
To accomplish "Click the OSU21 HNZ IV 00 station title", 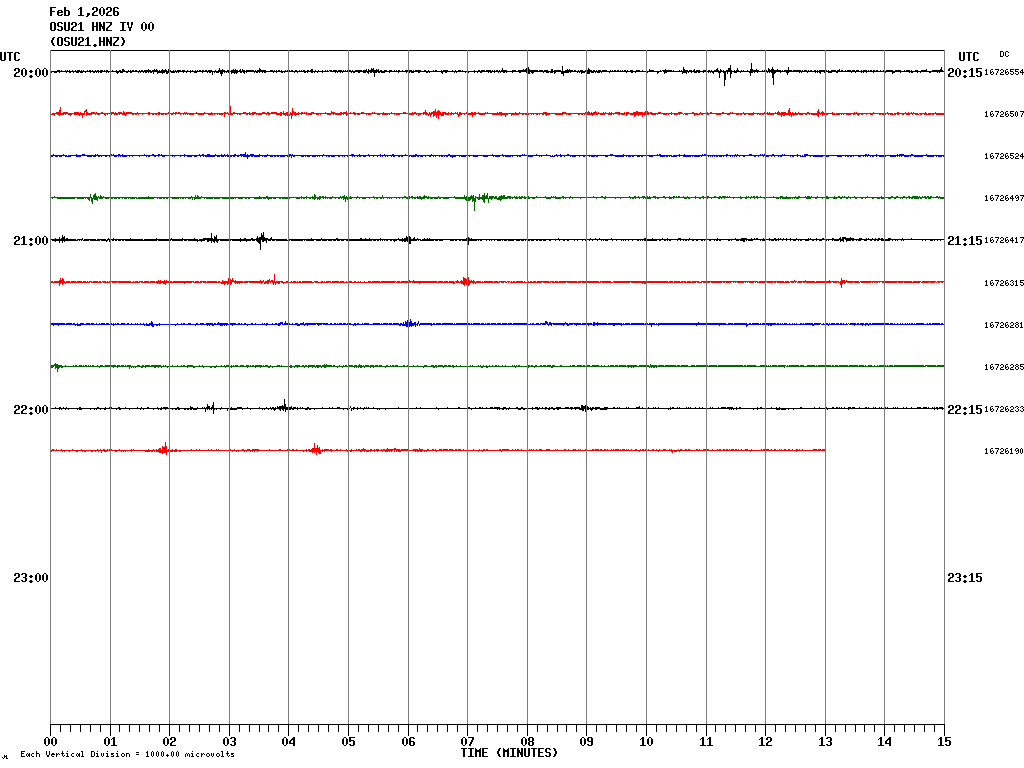I will (x=102, y=27).
